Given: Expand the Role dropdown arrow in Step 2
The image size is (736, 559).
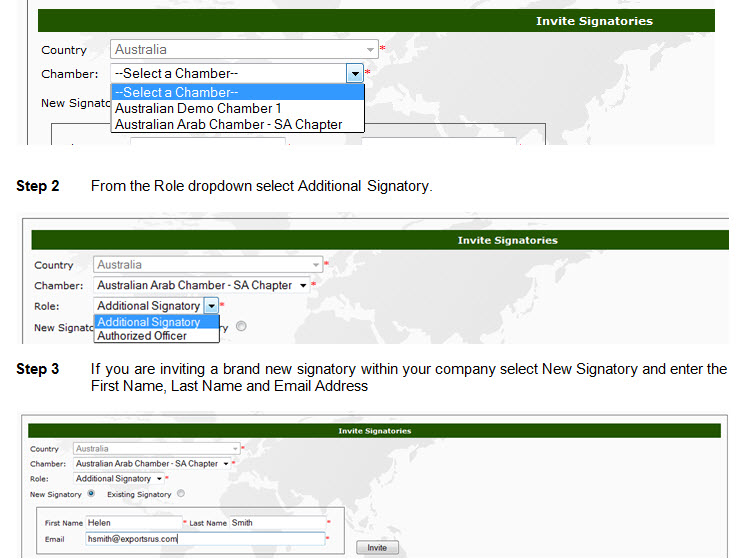Looking at the screenshot, I should [210, 306].
